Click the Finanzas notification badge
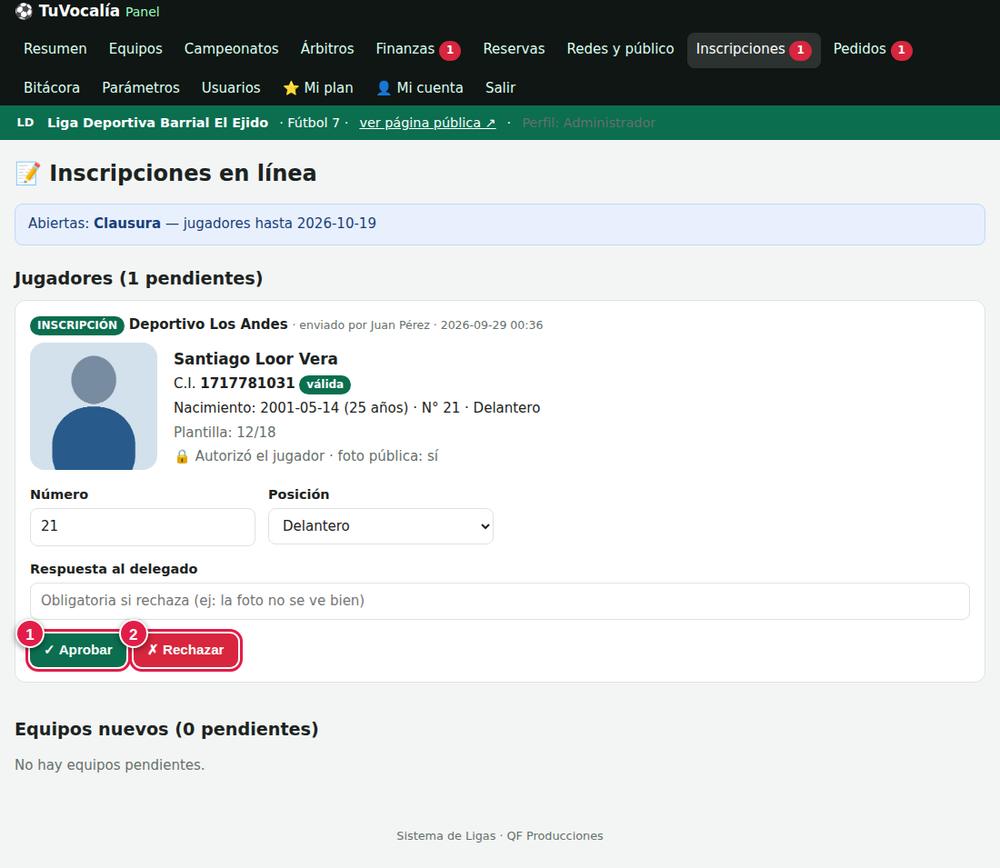Image resolution: width=1000 pixels, height=868 pixels. [x=450, y=50]
